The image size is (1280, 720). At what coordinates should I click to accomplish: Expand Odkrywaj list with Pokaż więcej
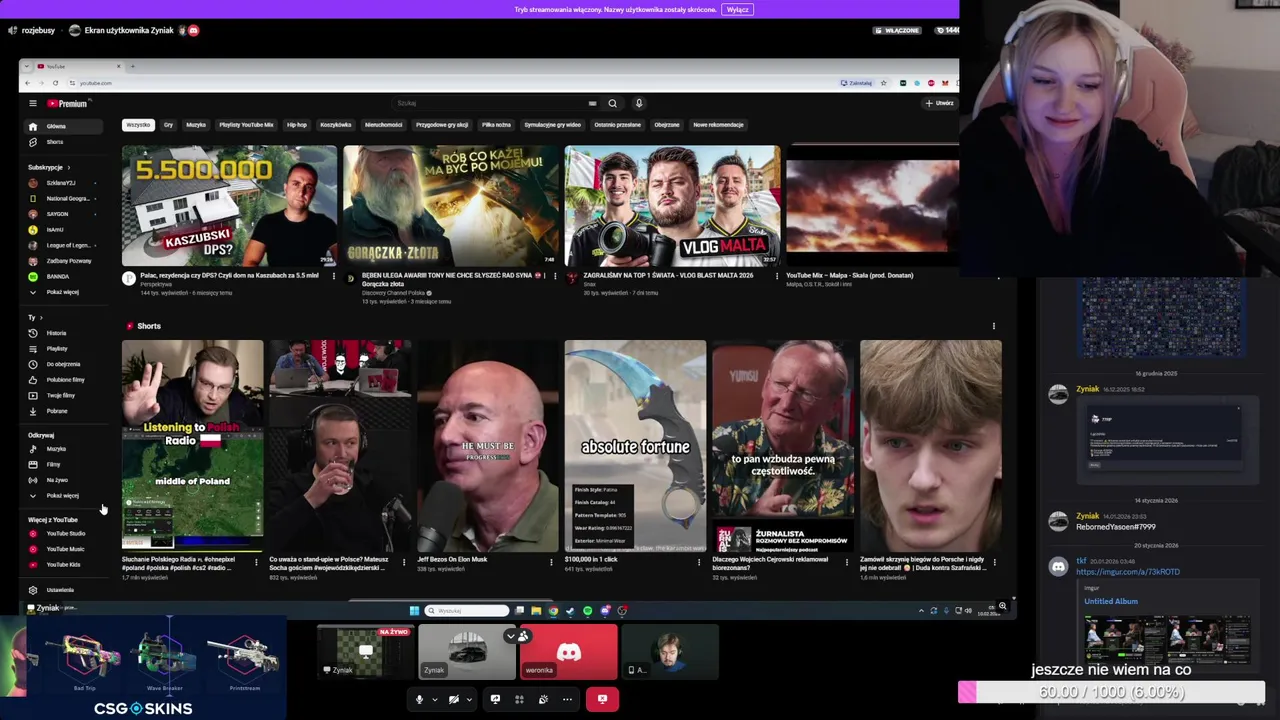pyautogui.click(x=64, y=496)
